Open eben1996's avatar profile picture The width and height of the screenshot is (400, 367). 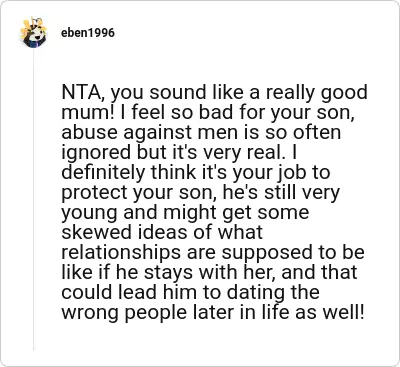tap(34, 33)
